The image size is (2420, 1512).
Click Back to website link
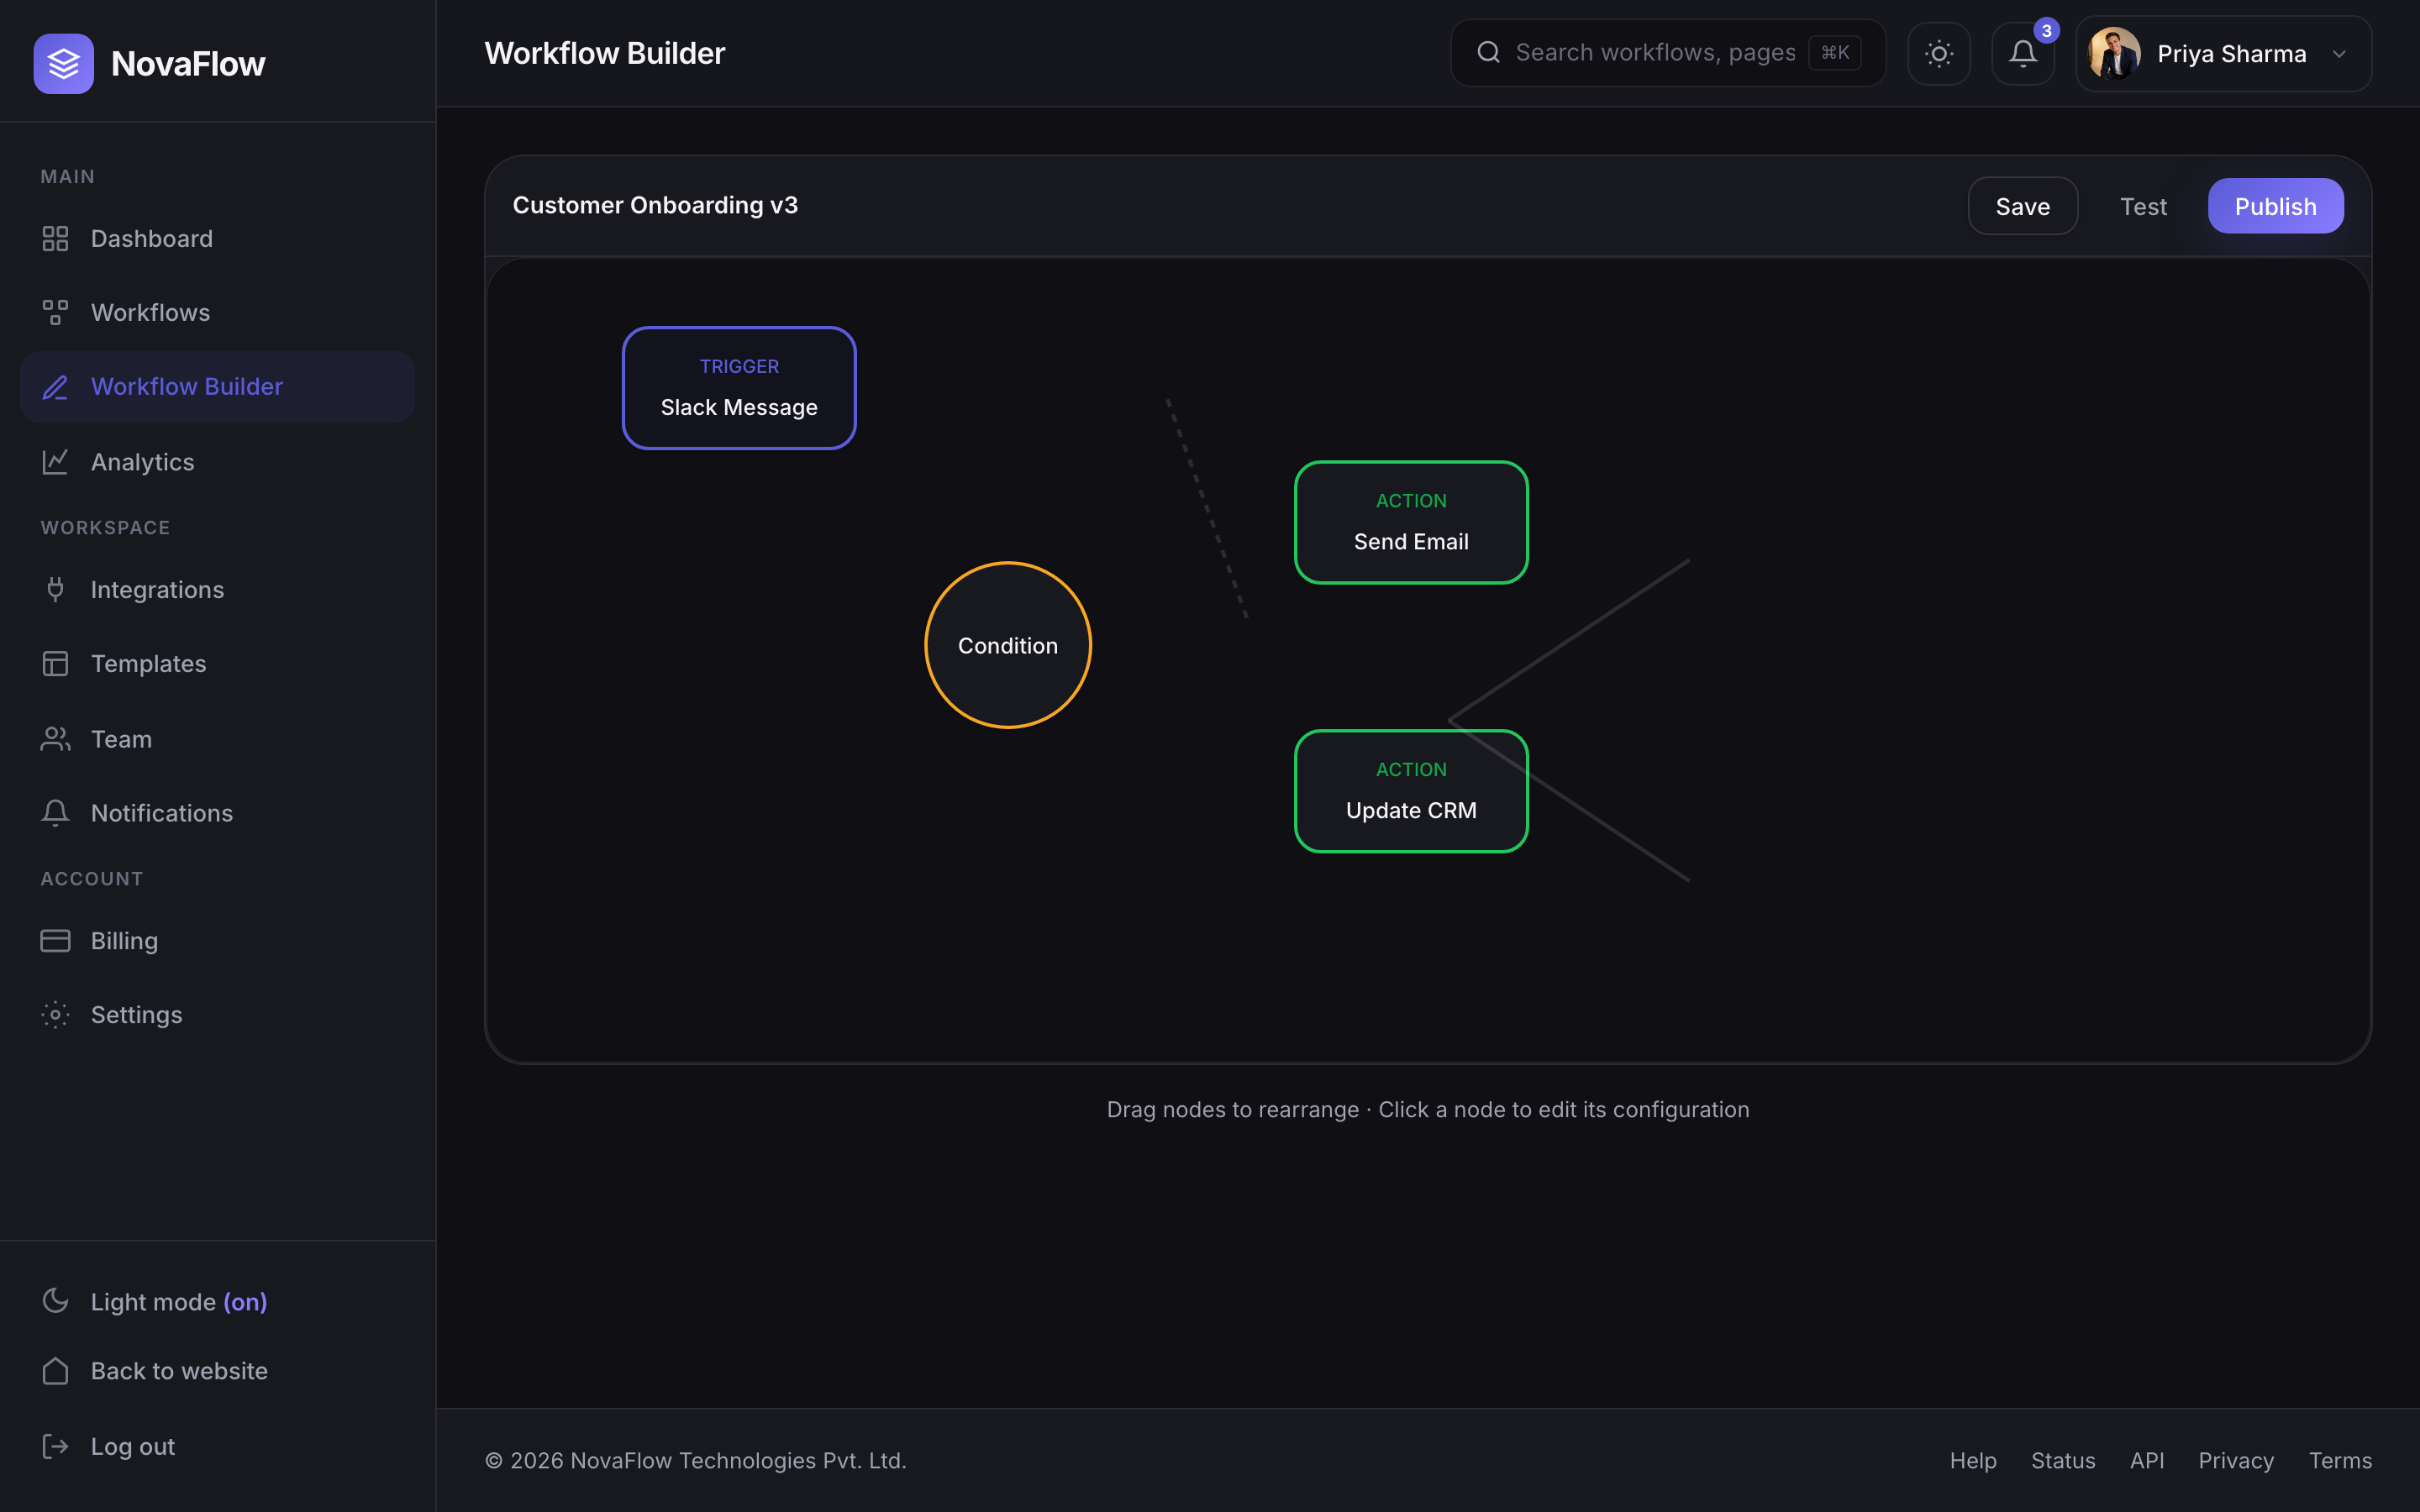pyautogui.click(x=217, y=1370)
